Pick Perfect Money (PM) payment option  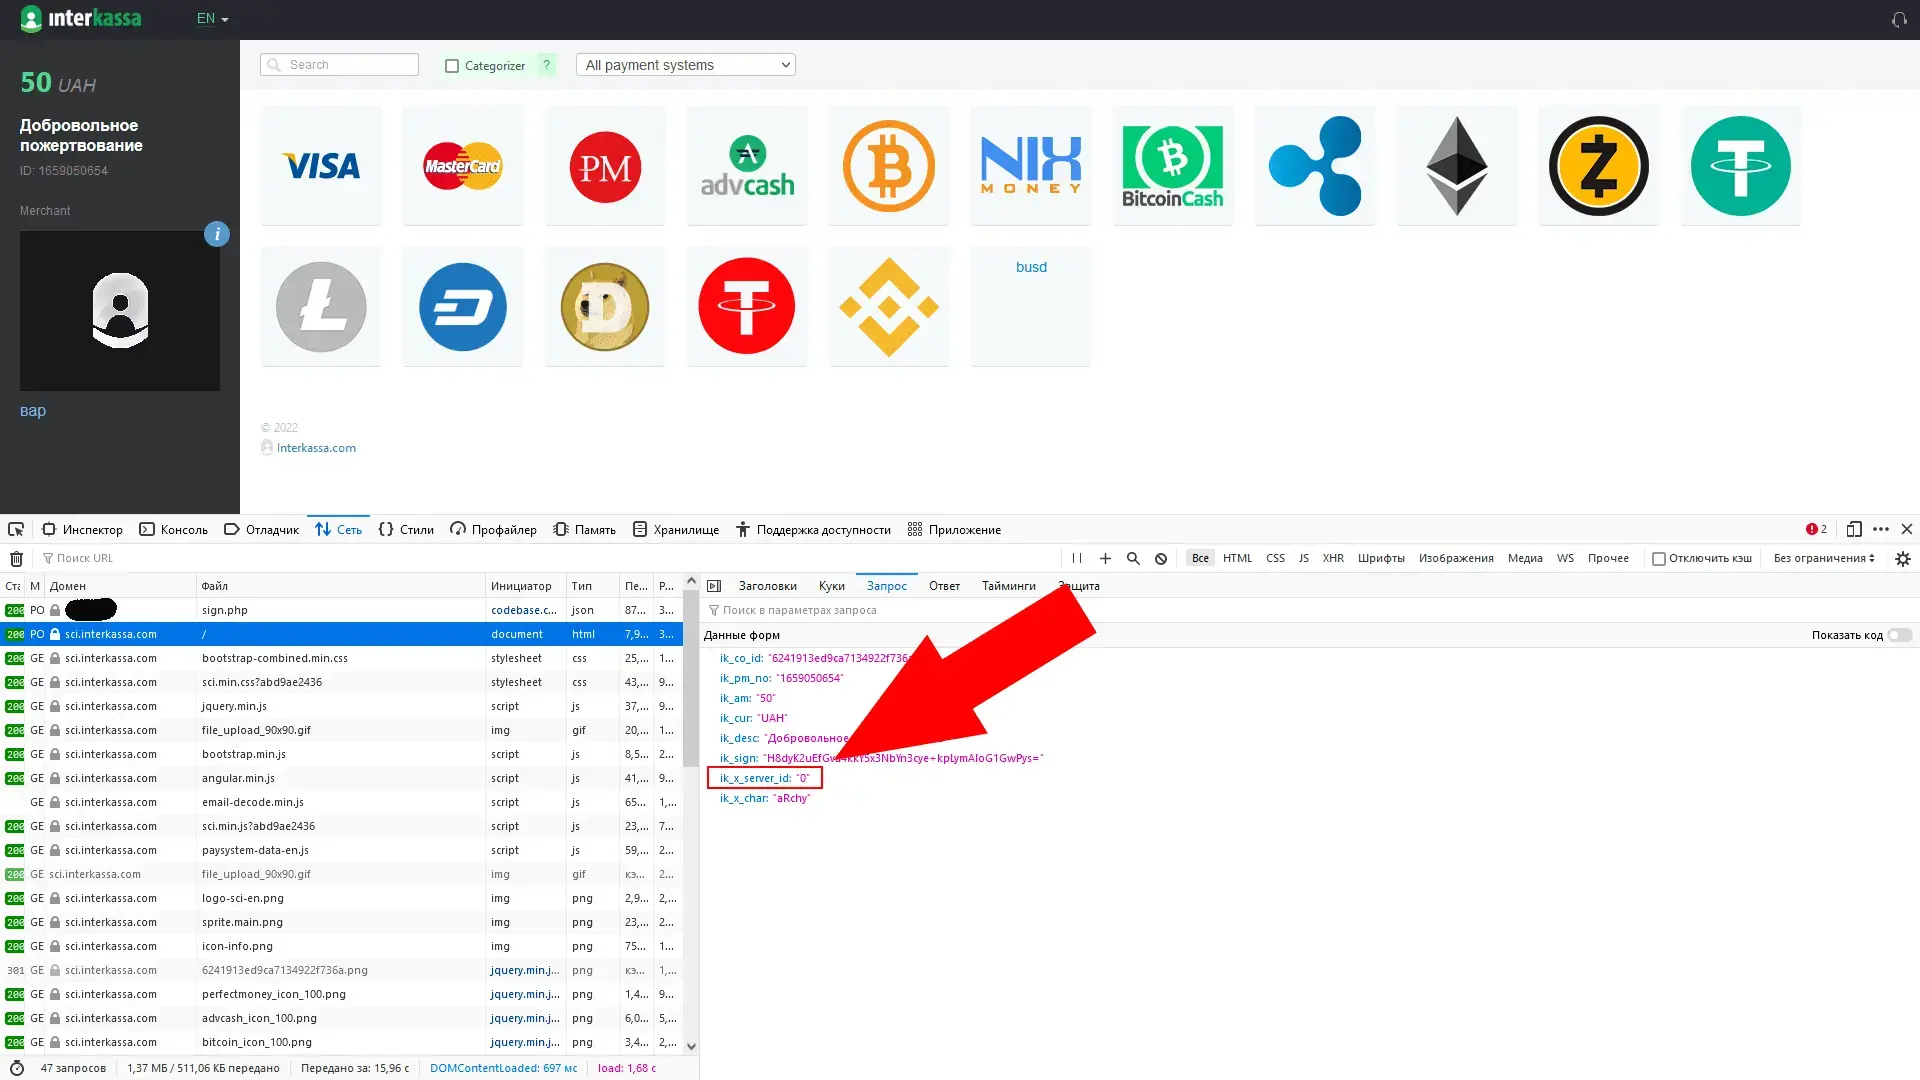tap(605, 166)
